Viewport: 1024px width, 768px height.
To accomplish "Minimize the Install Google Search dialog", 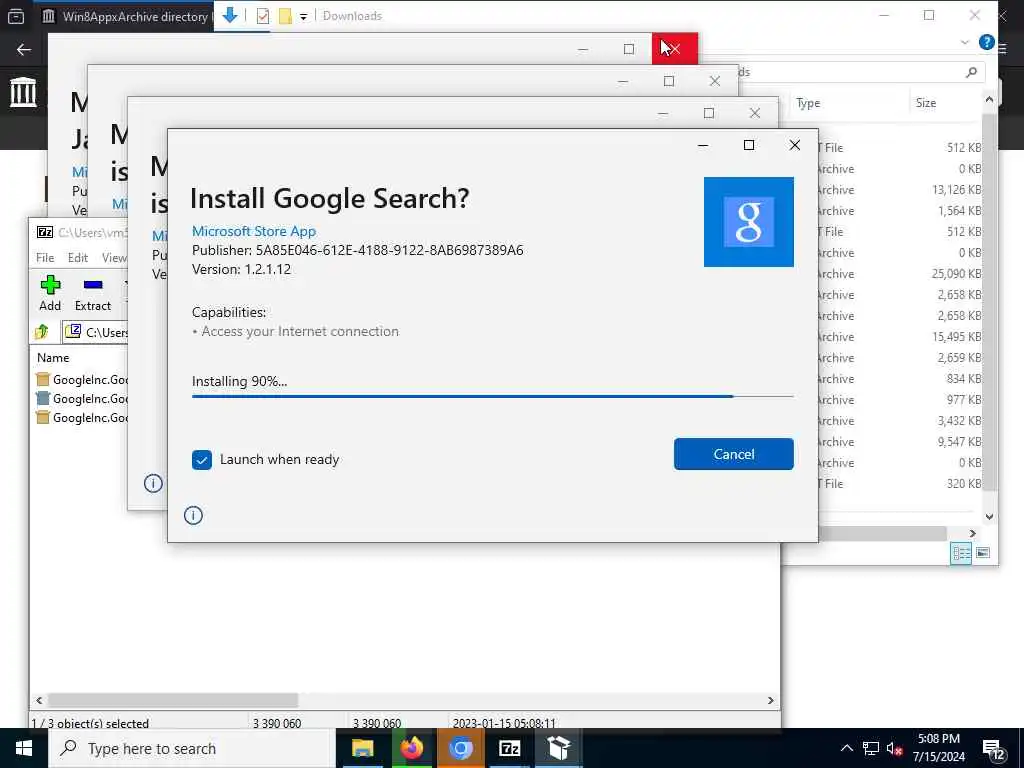I will click(x=703, y=145).
